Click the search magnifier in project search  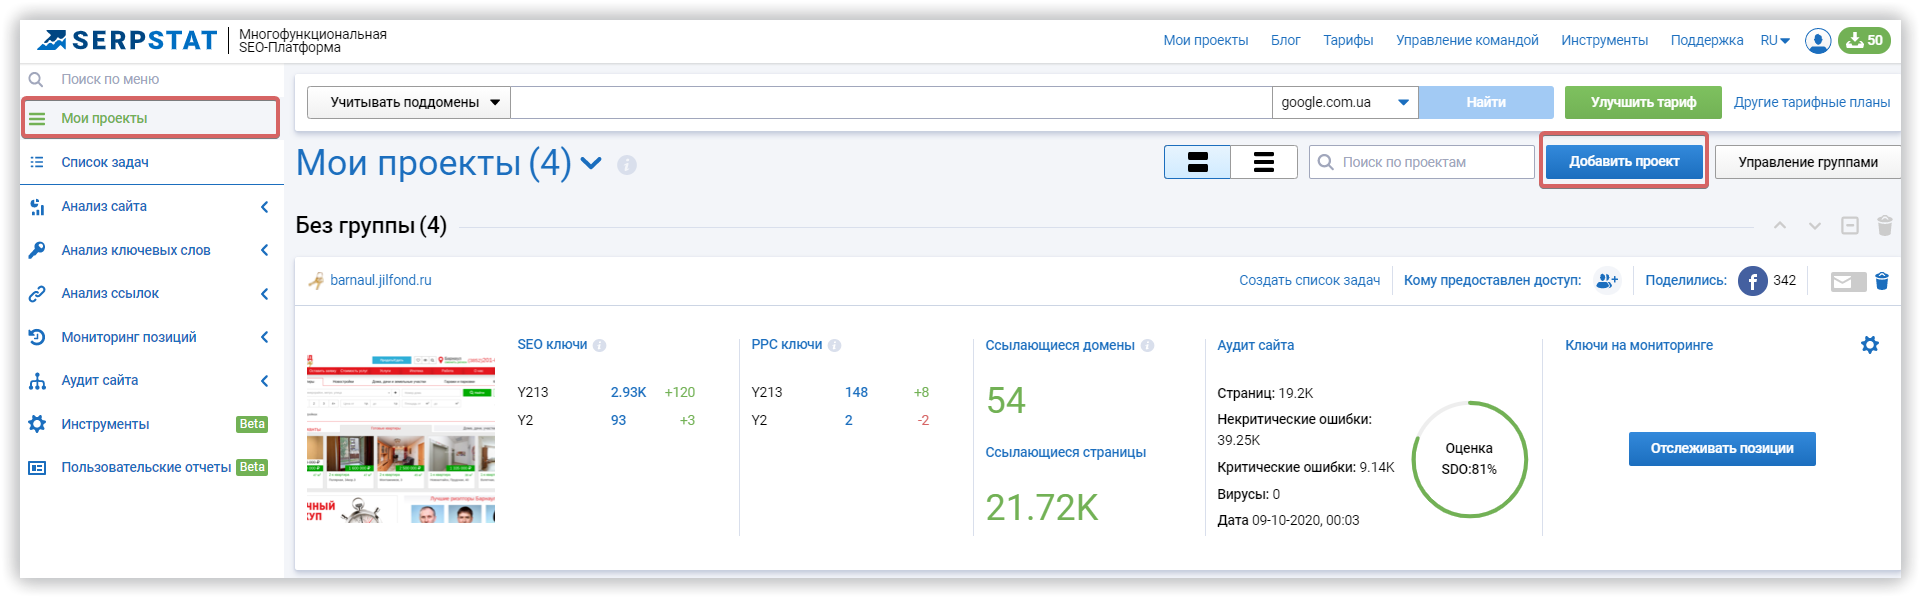pos(1326,162)
